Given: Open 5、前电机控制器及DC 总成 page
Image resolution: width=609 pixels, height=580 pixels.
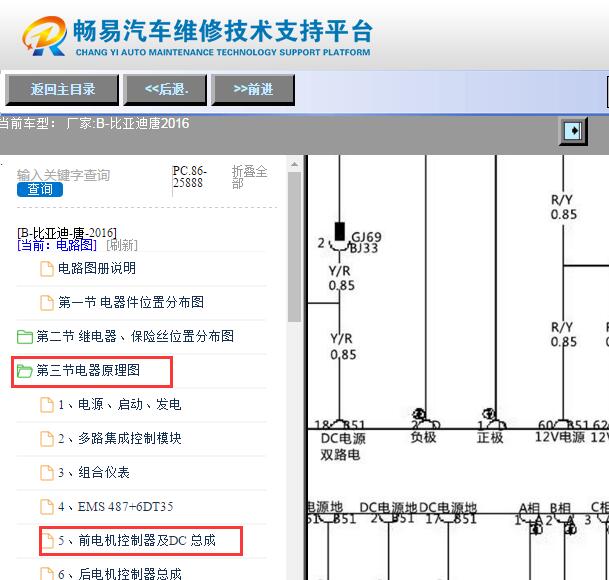Looking at the screenshot, I should coord(137,540).
